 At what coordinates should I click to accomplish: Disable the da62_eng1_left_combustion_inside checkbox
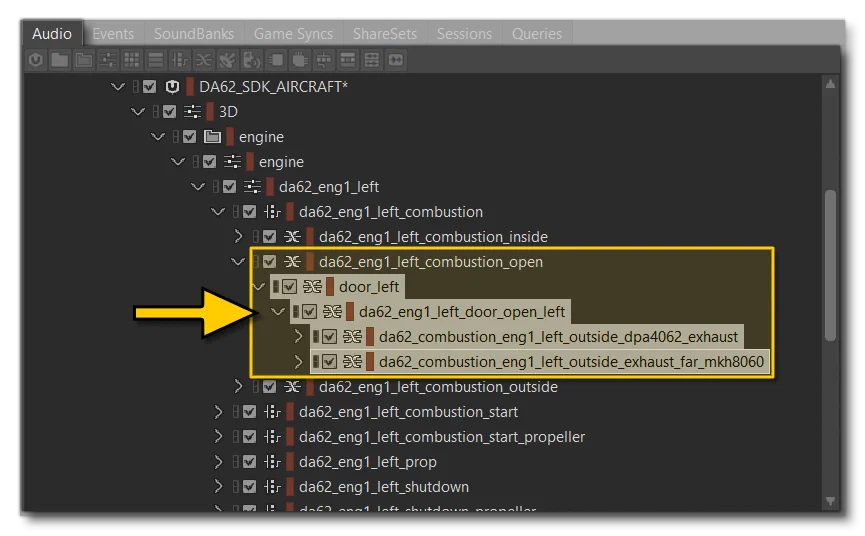click(x=269, y=237)
